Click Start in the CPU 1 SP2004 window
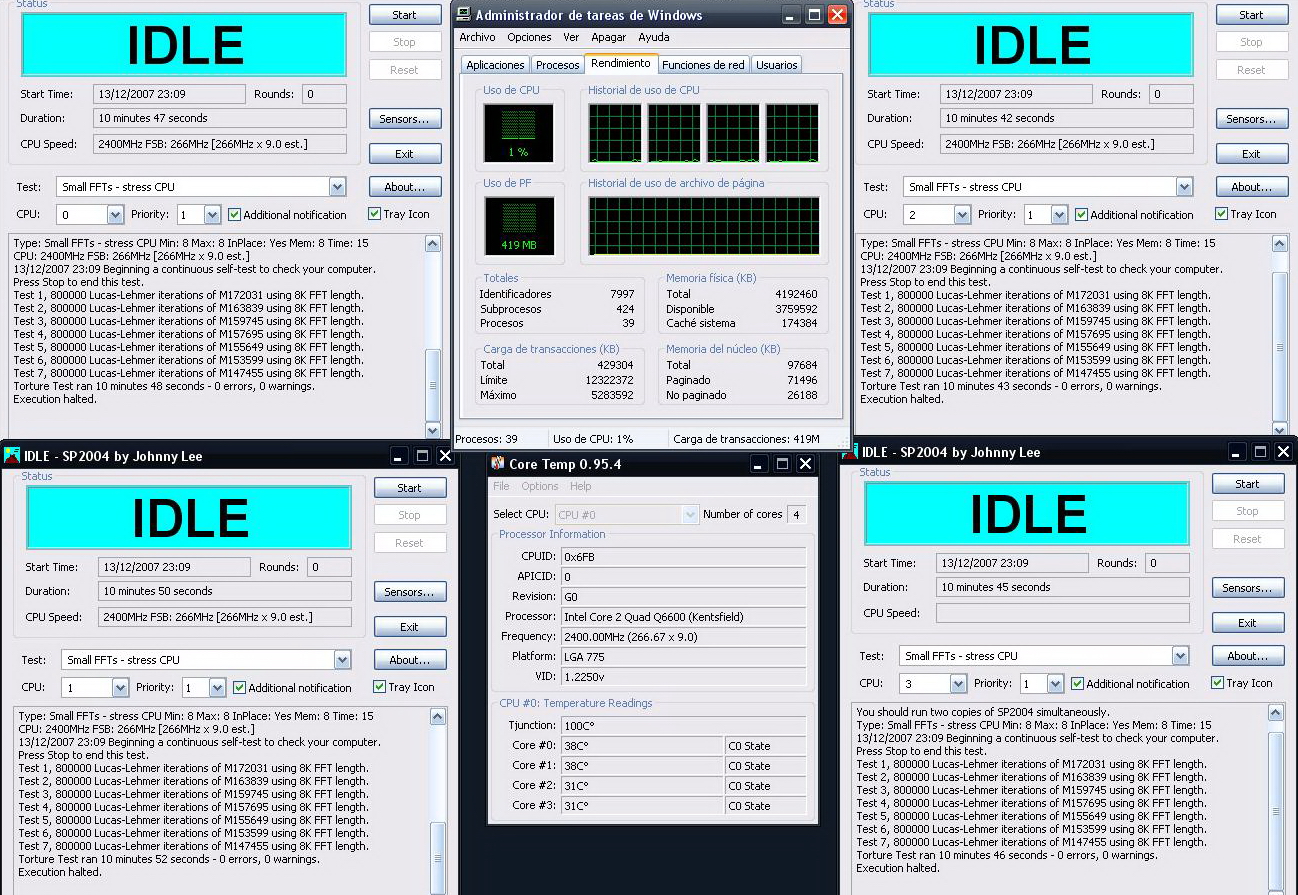Viewport: 1298px width, 895px height. (x=410, y=488)
